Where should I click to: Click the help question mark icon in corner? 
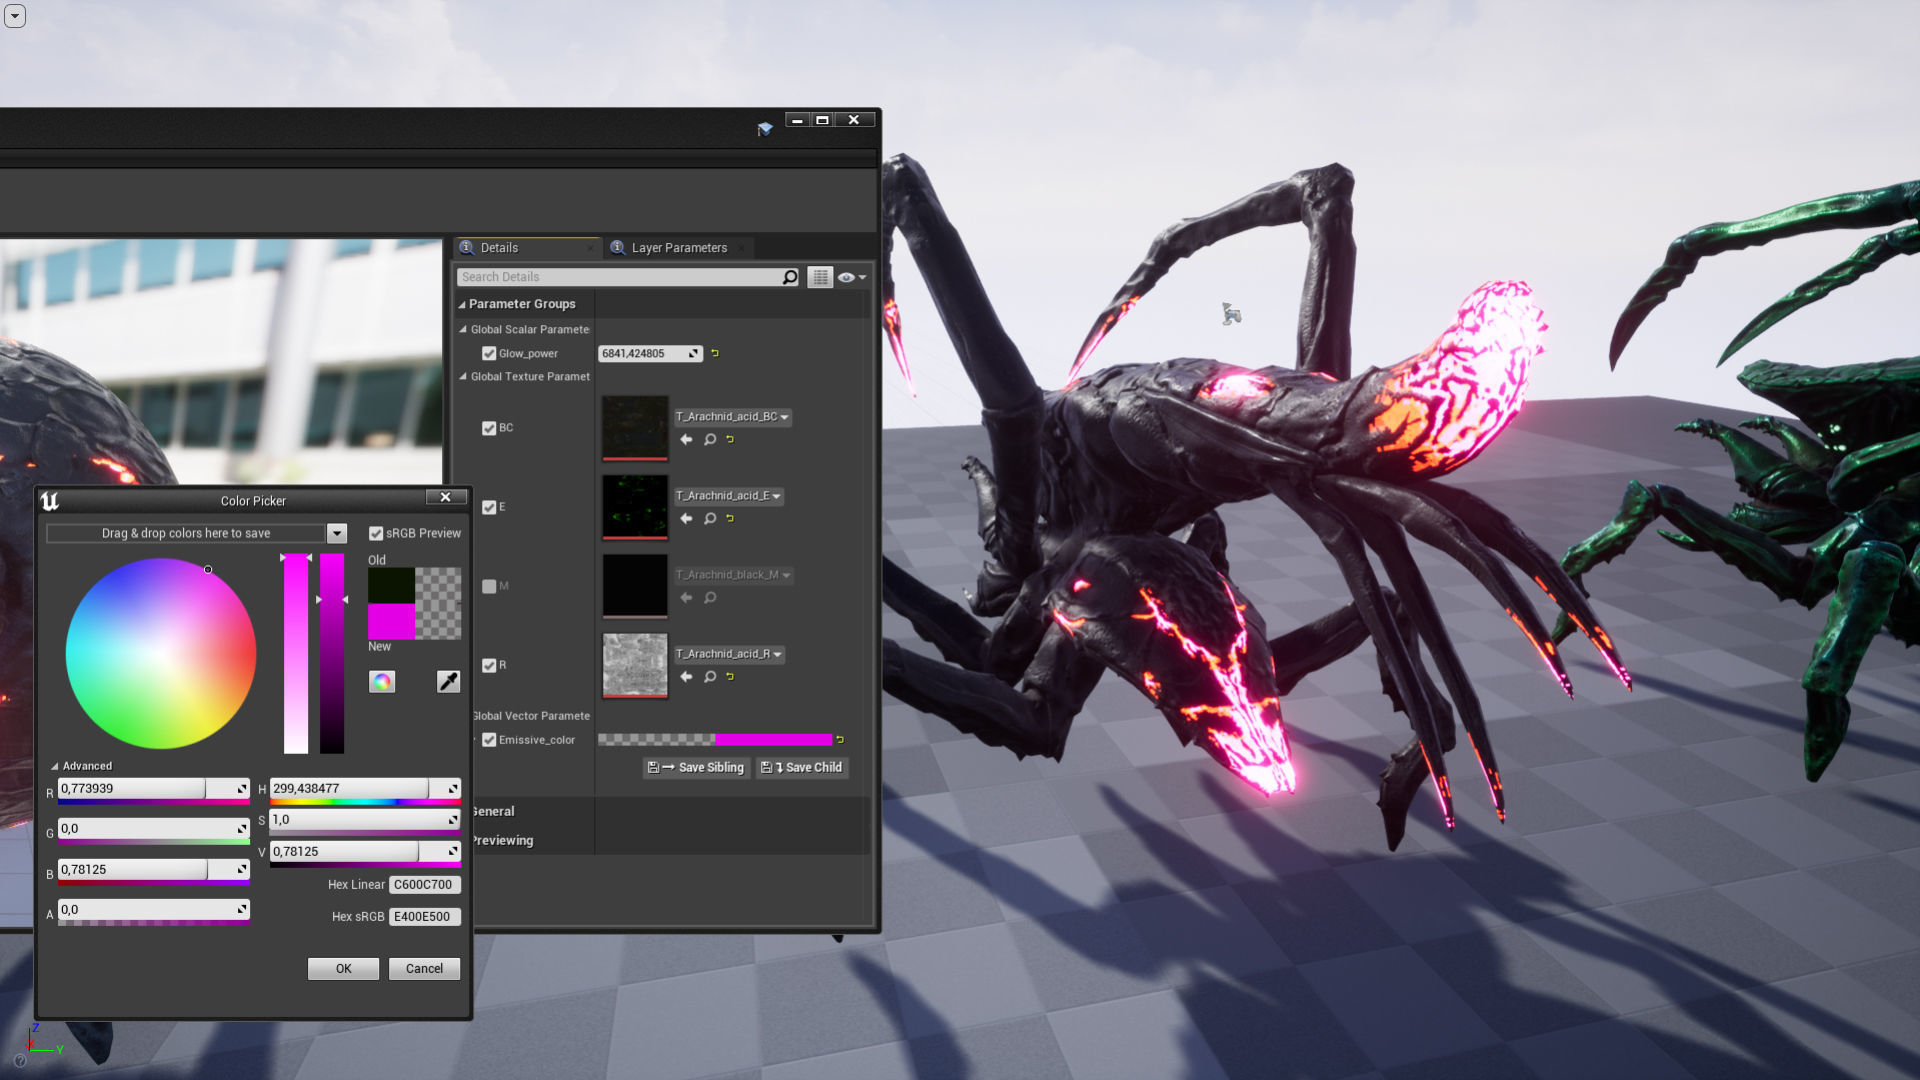(20, 1061)
